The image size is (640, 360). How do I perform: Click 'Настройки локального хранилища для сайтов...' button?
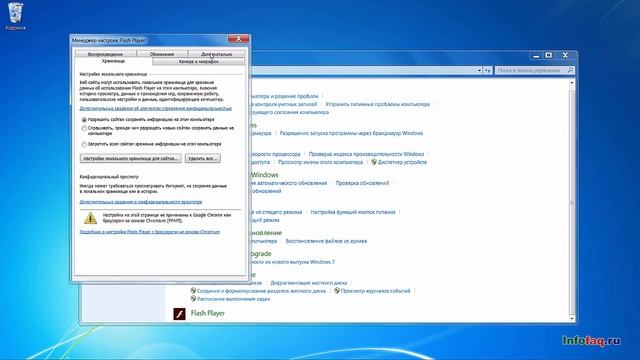[131, 158]
